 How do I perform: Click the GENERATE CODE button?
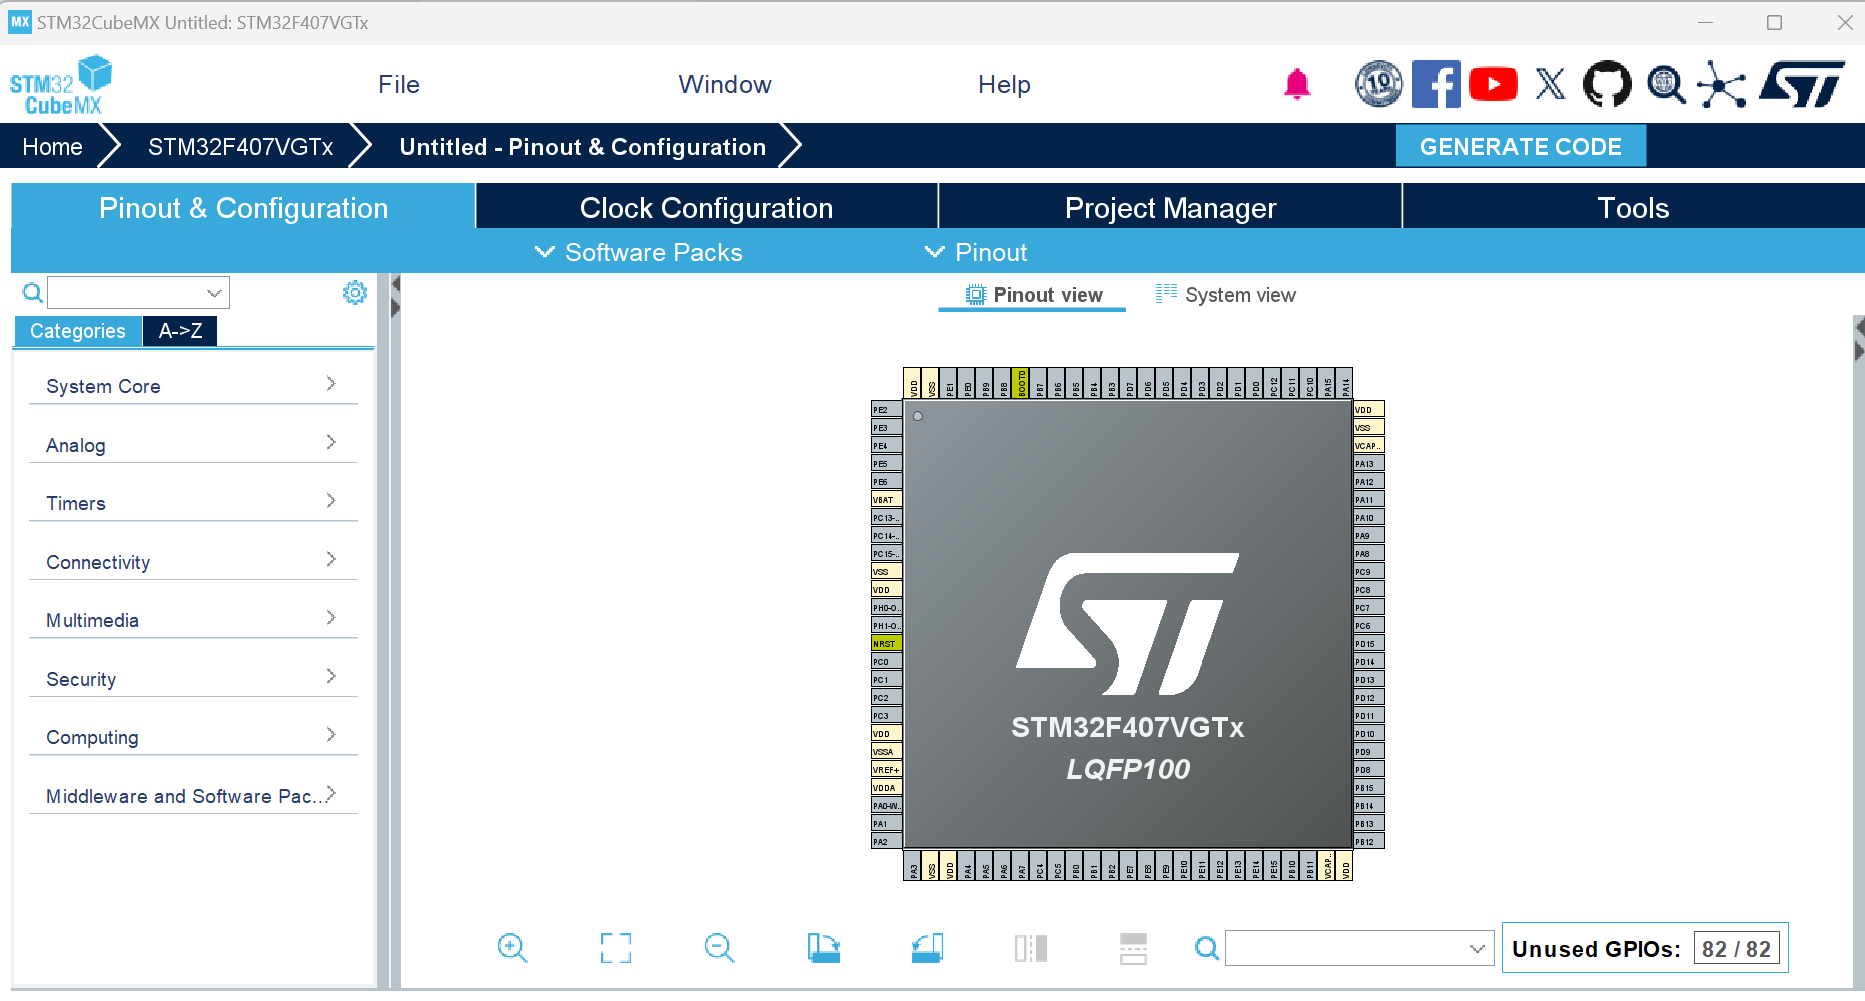1521,146
